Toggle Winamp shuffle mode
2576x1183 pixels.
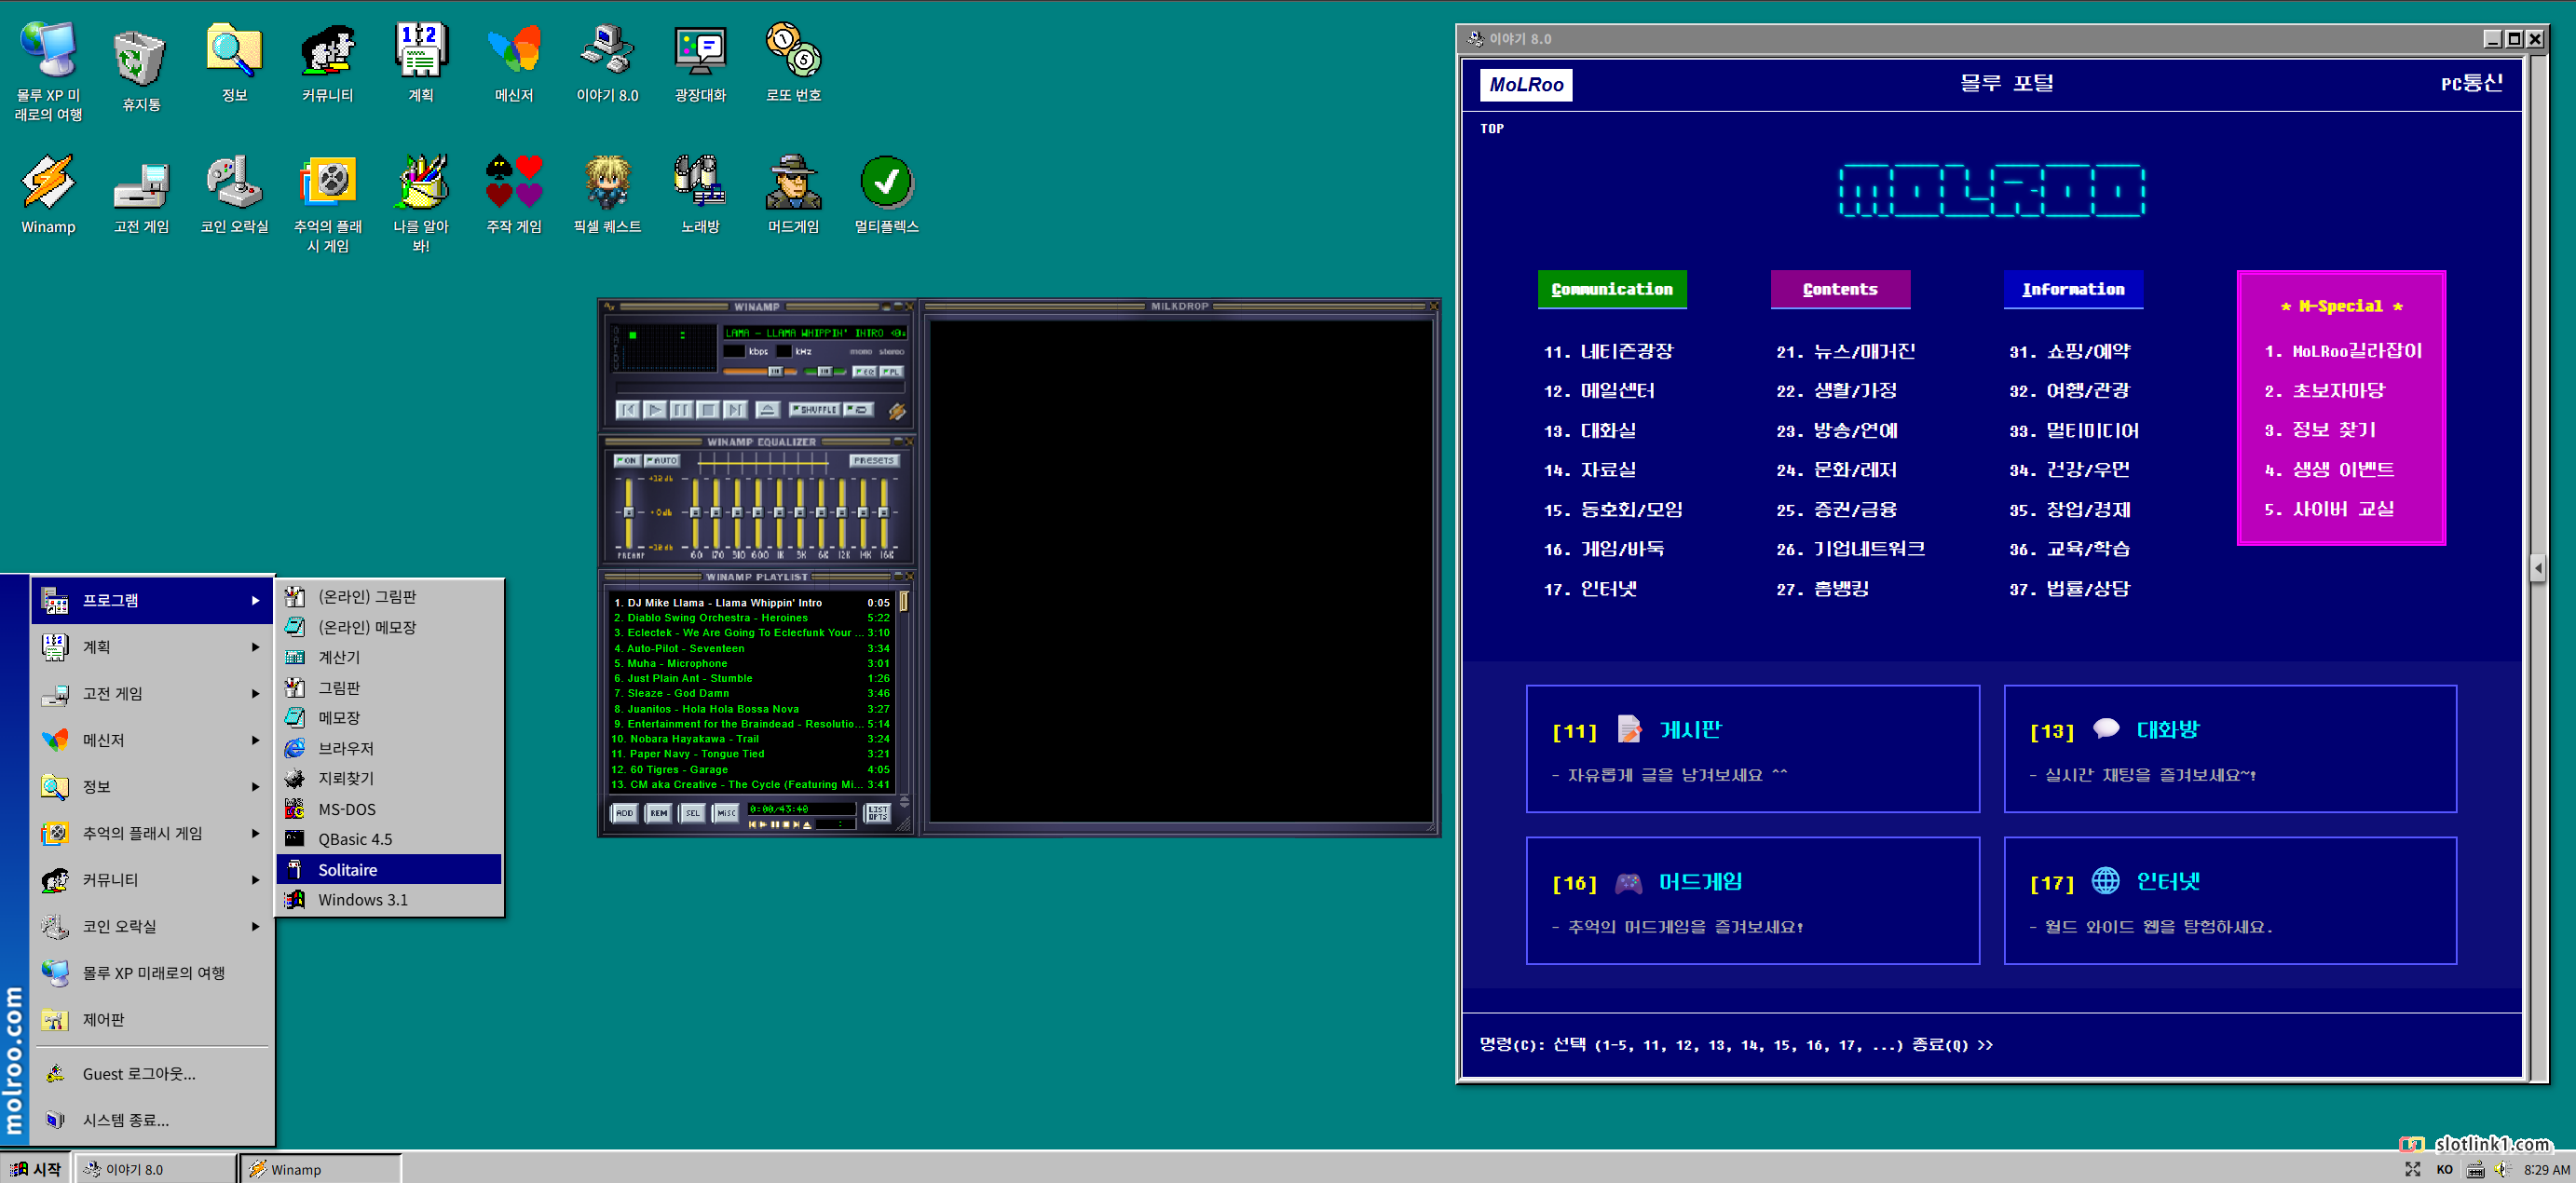pos(814,410)
